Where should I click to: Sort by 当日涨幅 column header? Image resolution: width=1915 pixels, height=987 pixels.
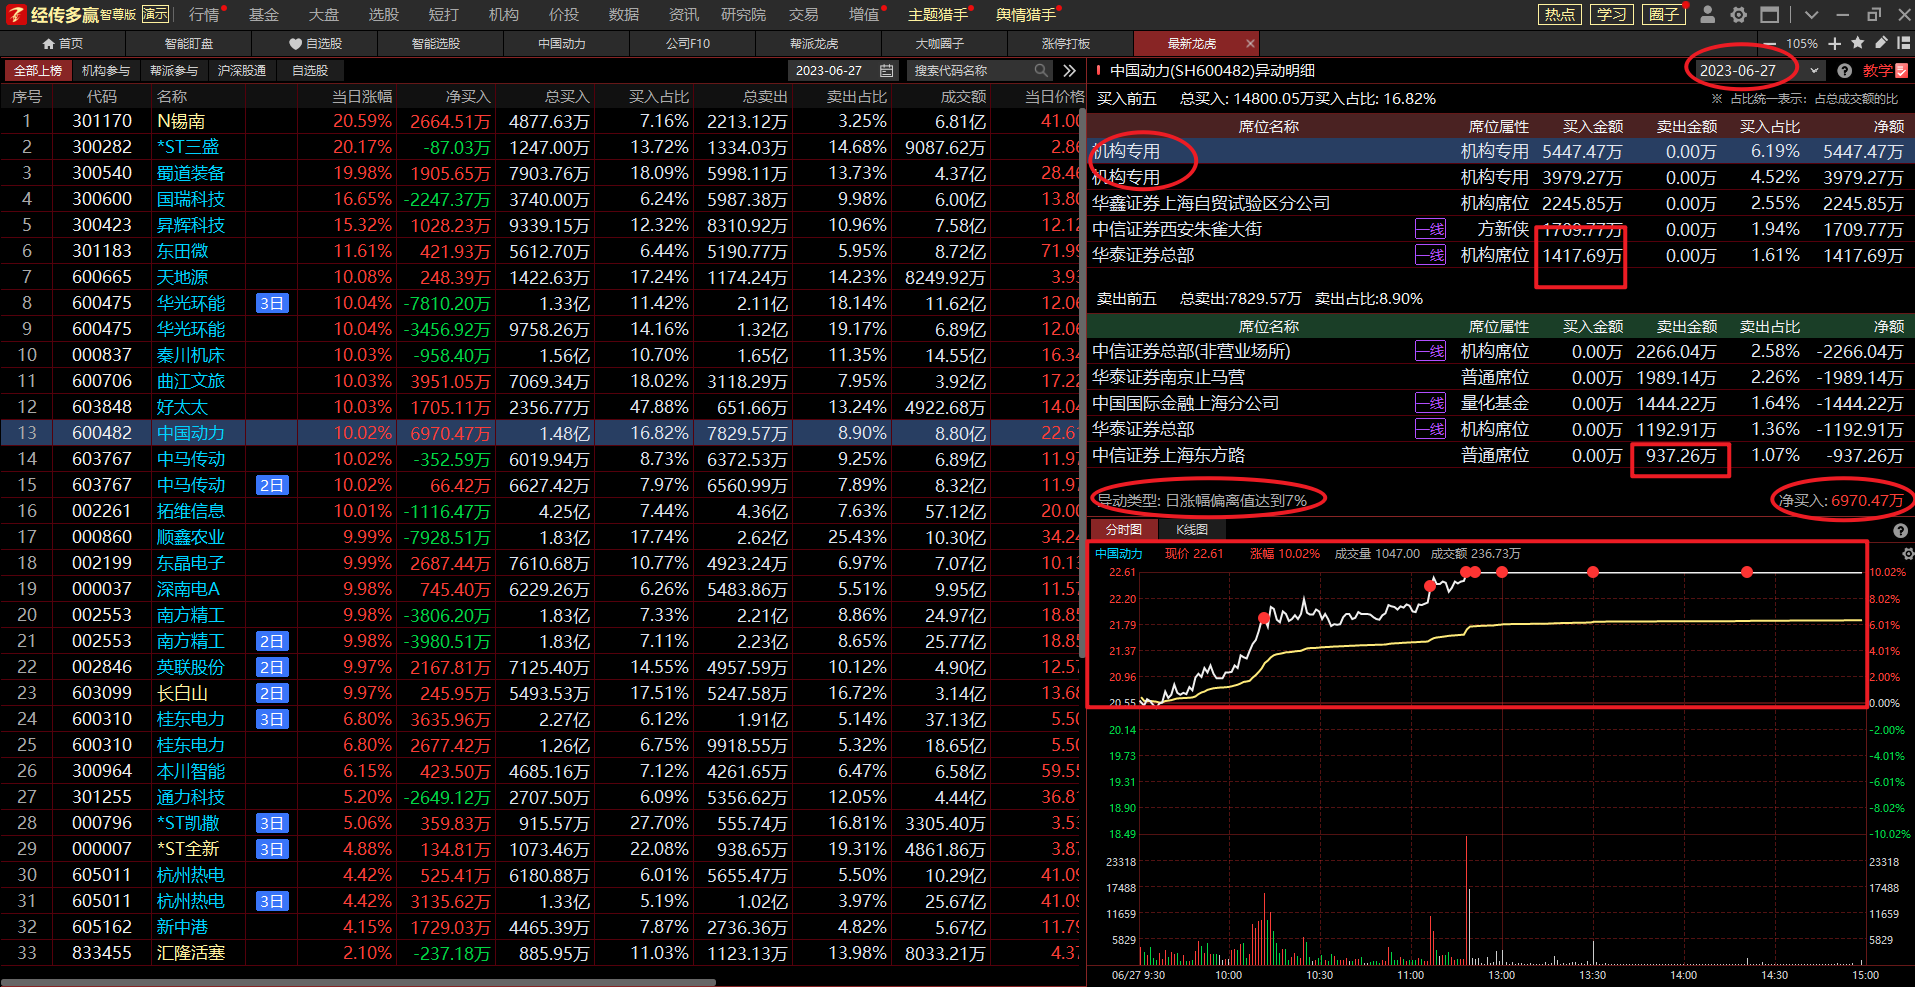point(362,97)
